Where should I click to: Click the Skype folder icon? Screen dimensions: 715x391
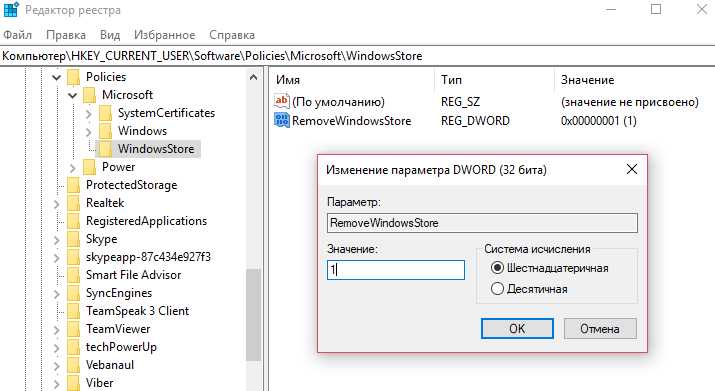(73, 239)
